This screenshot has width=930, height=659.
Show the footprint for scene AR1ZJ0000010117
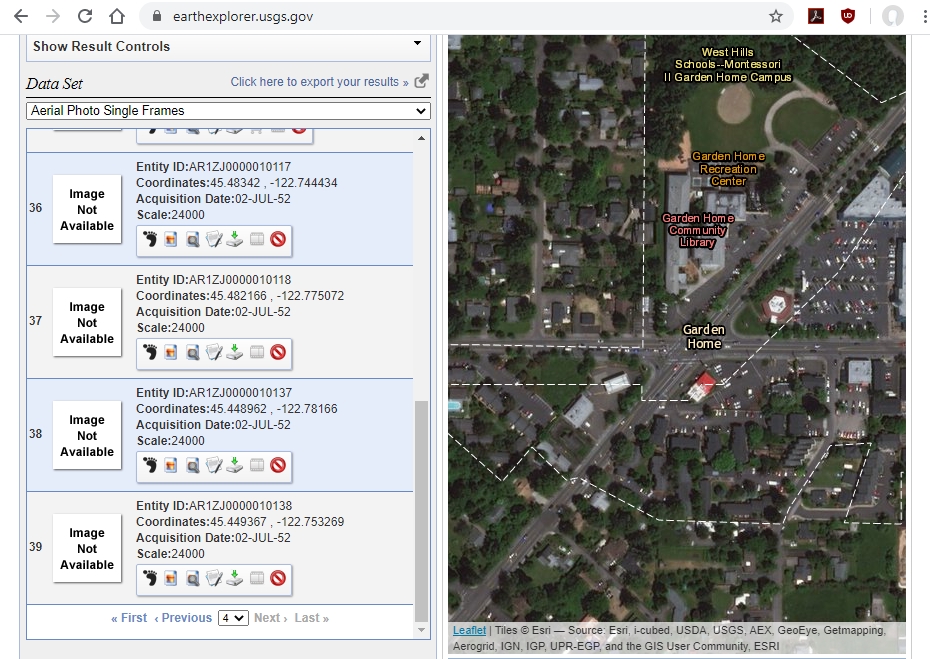pos(150,240)
